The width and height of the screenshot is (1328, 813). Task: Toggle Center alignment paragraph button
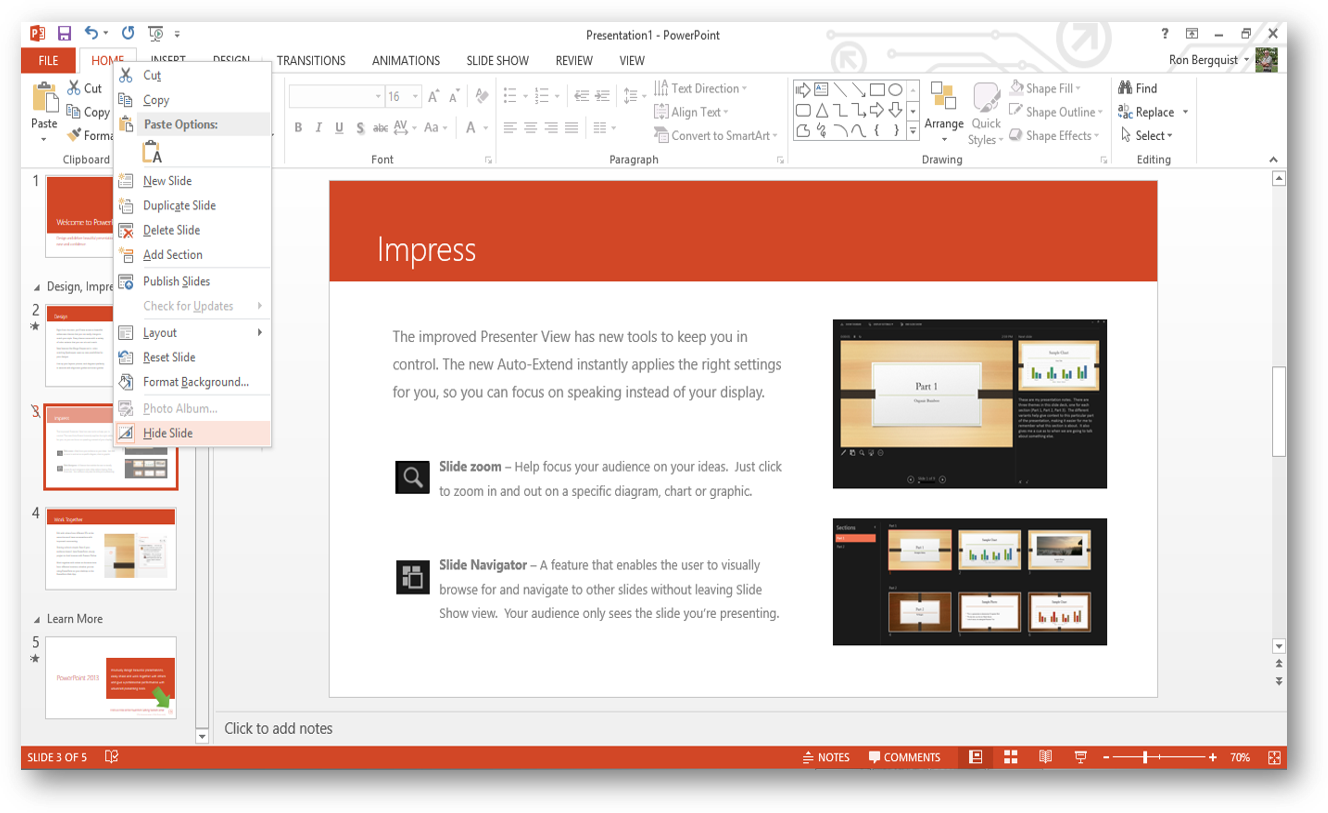coord(530,127)
